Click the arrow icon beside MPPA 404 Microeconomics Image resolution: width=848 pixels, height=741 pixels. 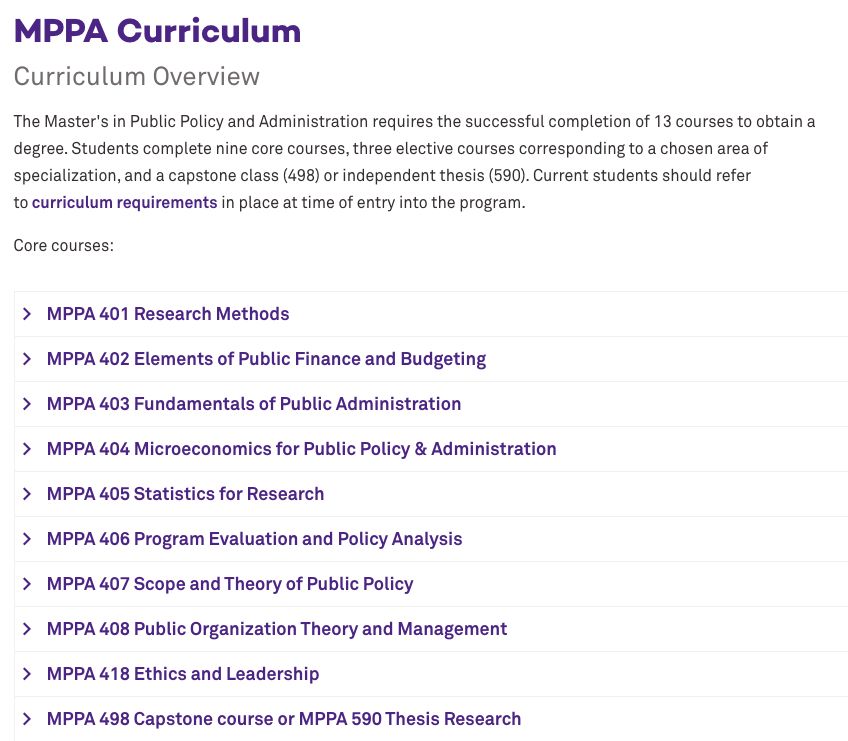27,449
